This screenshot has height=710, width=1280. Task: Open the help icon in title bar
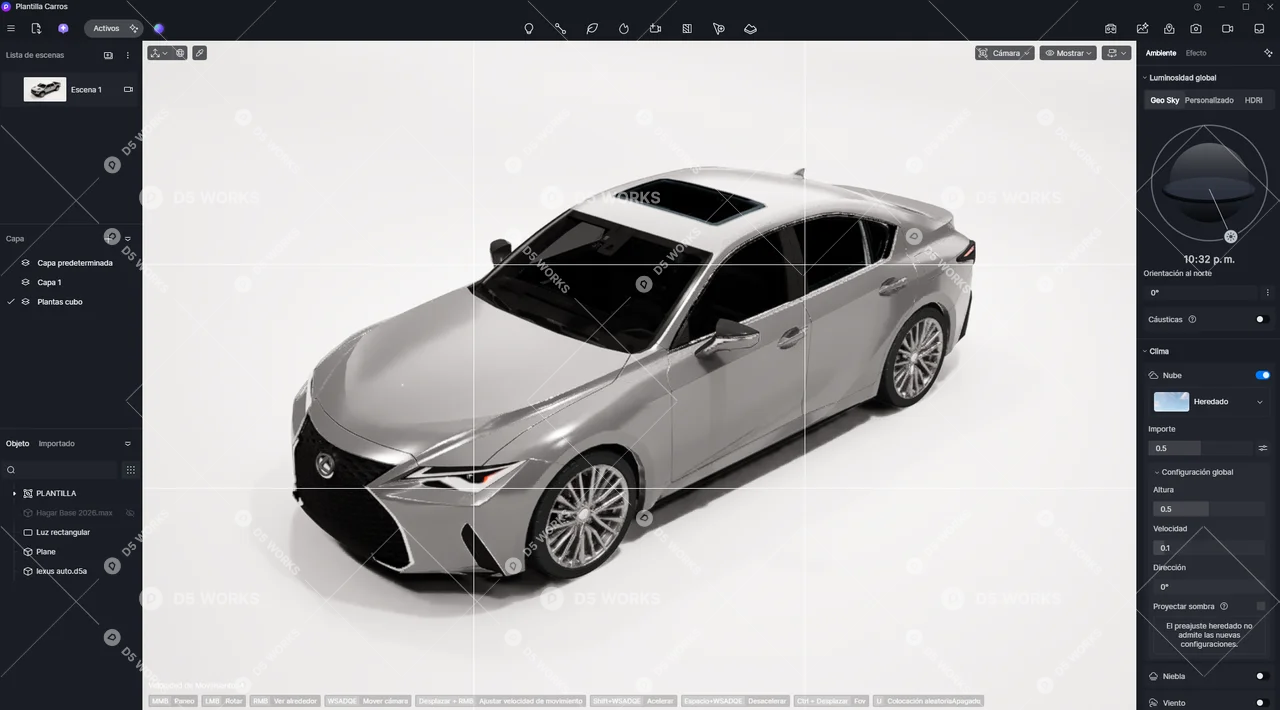1198,7
